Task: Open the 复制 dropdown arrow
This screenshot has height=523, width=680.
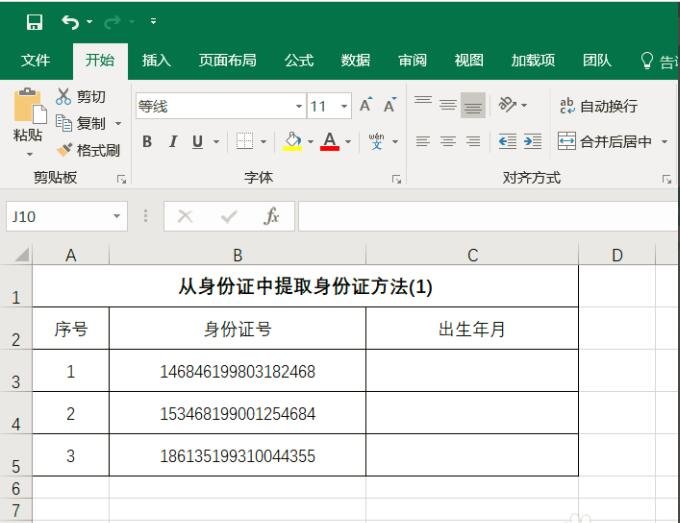Action: [118, 124]
